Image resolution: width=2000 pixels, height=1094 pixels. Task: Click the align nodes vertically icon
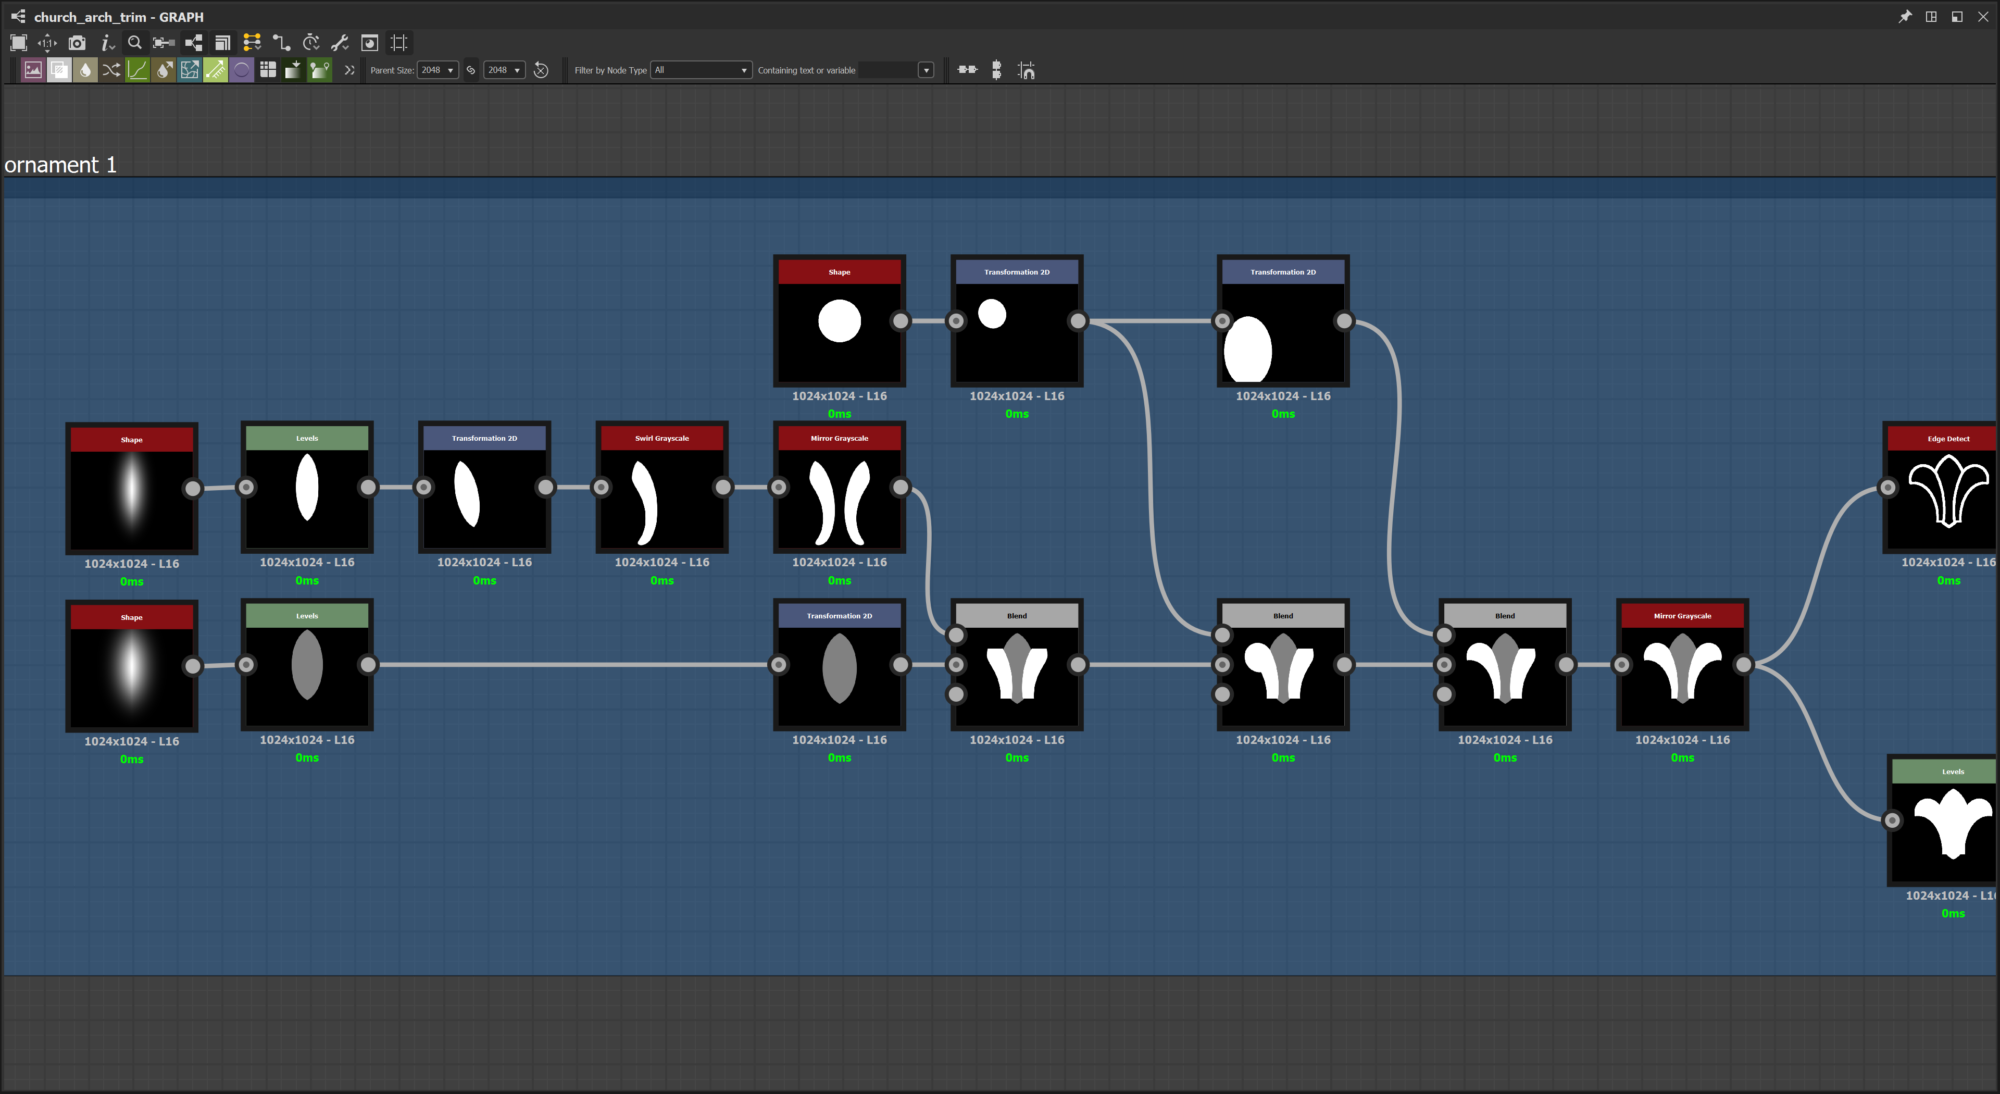coord(996,70)
